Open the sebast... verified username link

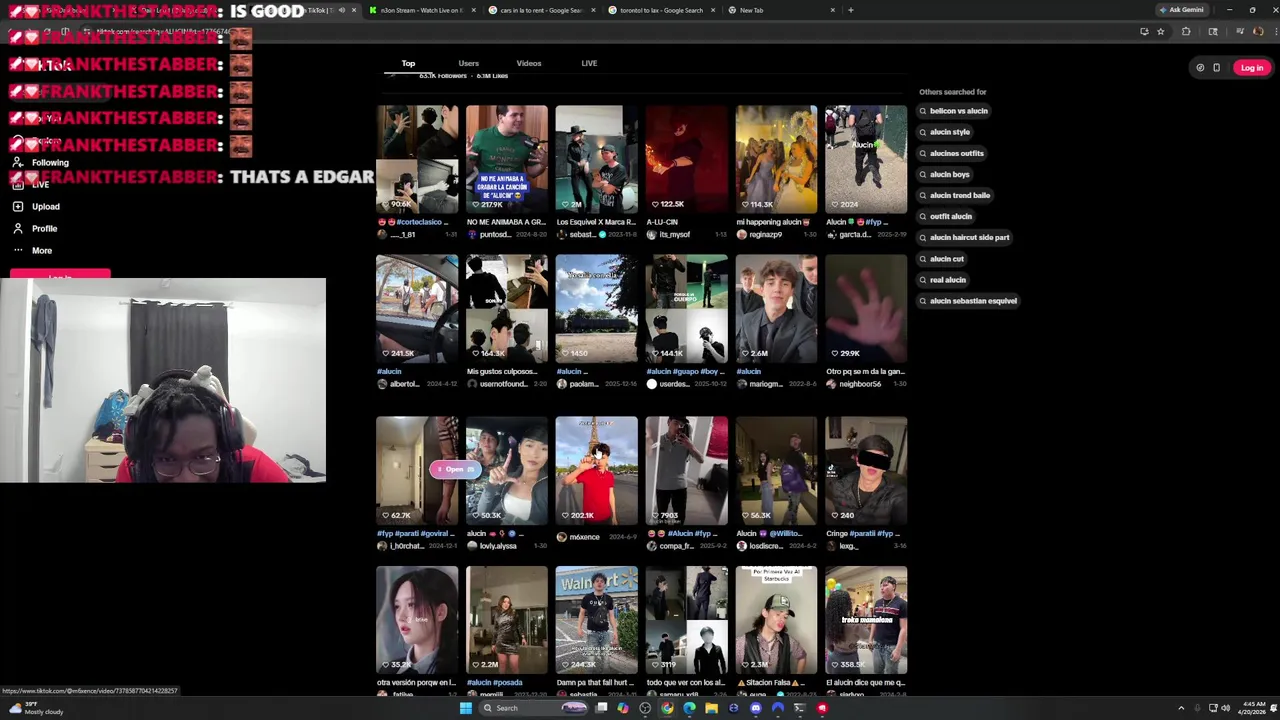(581, 234)
